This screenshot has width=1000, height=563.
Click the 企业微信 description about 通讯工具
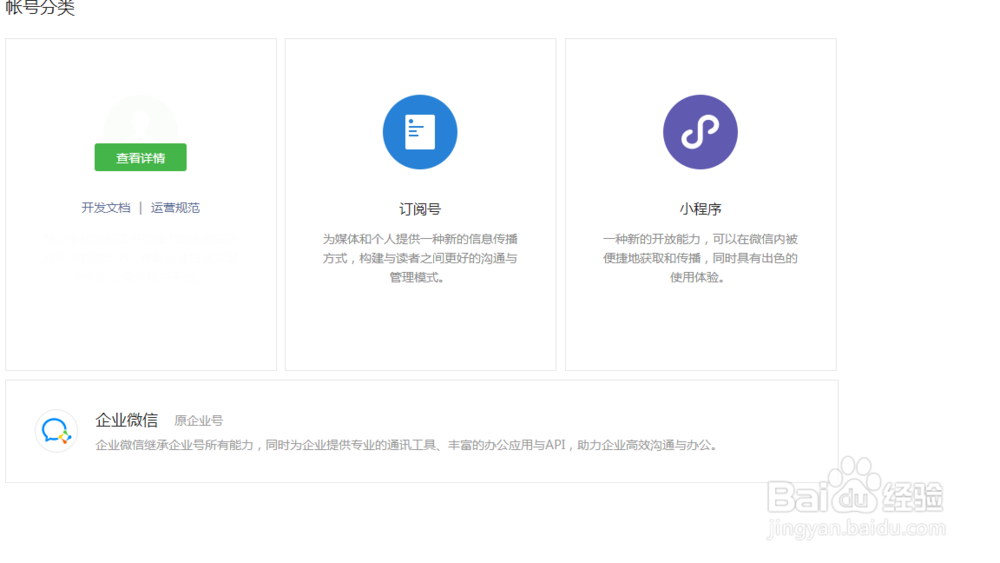[x=406, y=445]
